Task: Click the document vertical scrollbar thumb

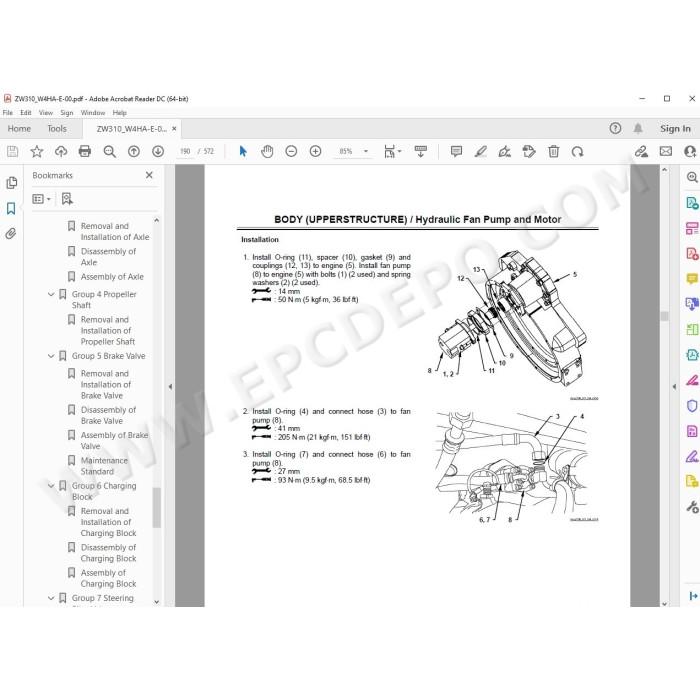Action: click(664, 316)
